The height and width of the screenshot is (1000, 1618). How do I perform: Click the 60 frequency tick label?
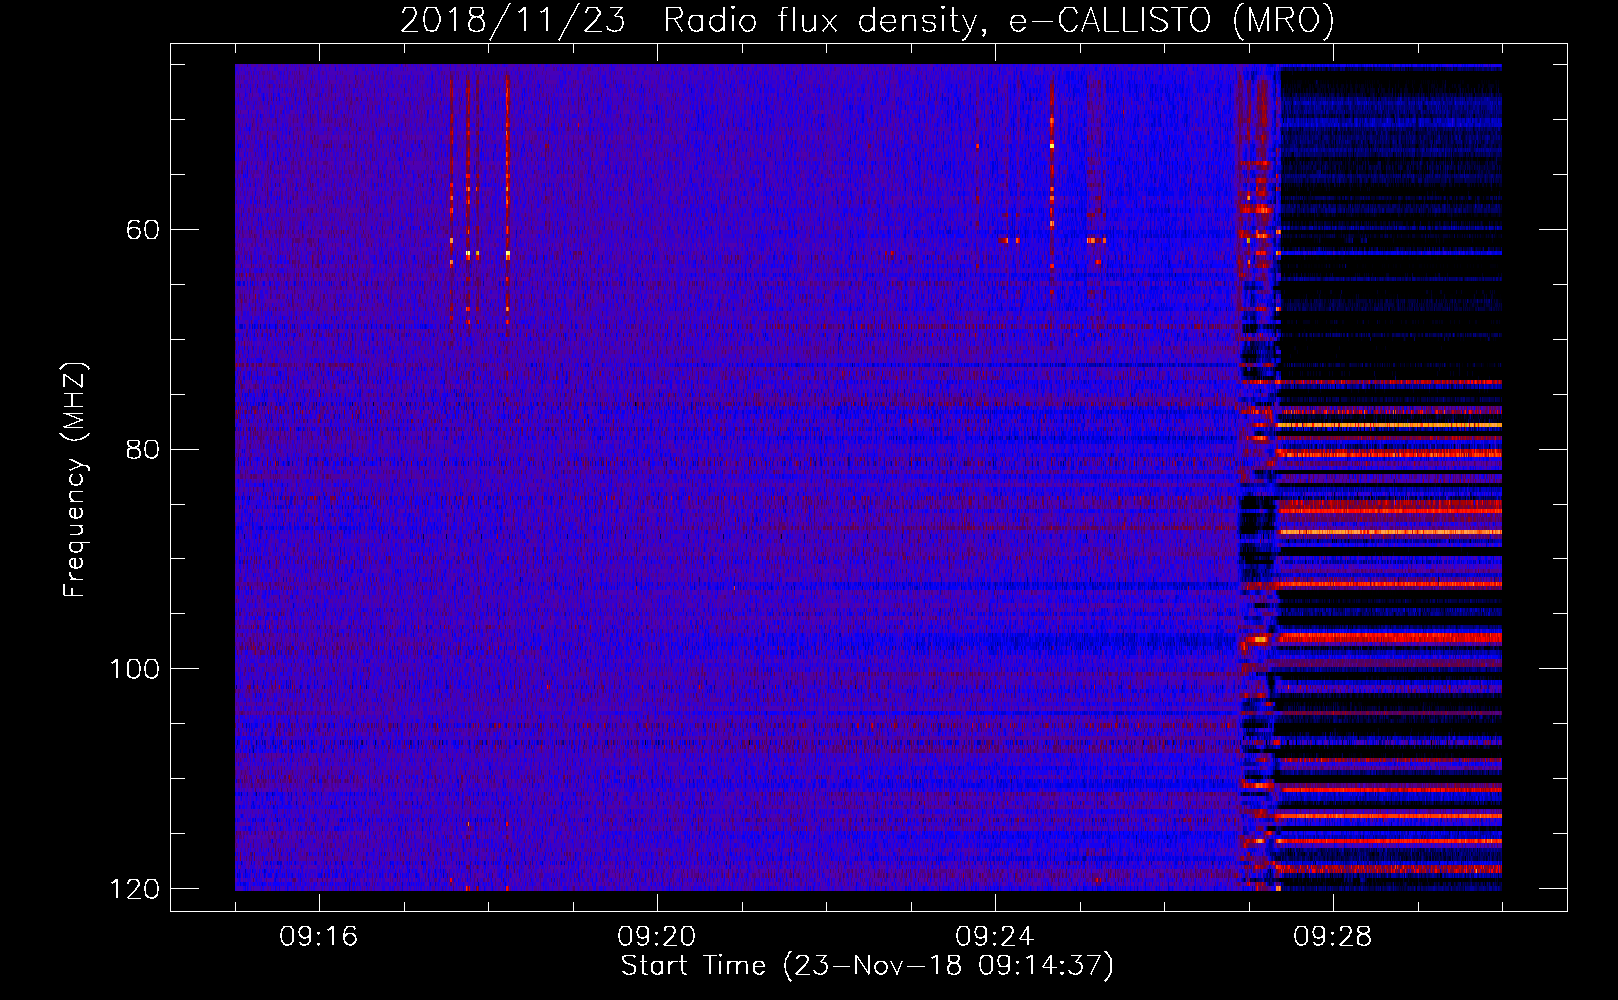click(143, 230)
